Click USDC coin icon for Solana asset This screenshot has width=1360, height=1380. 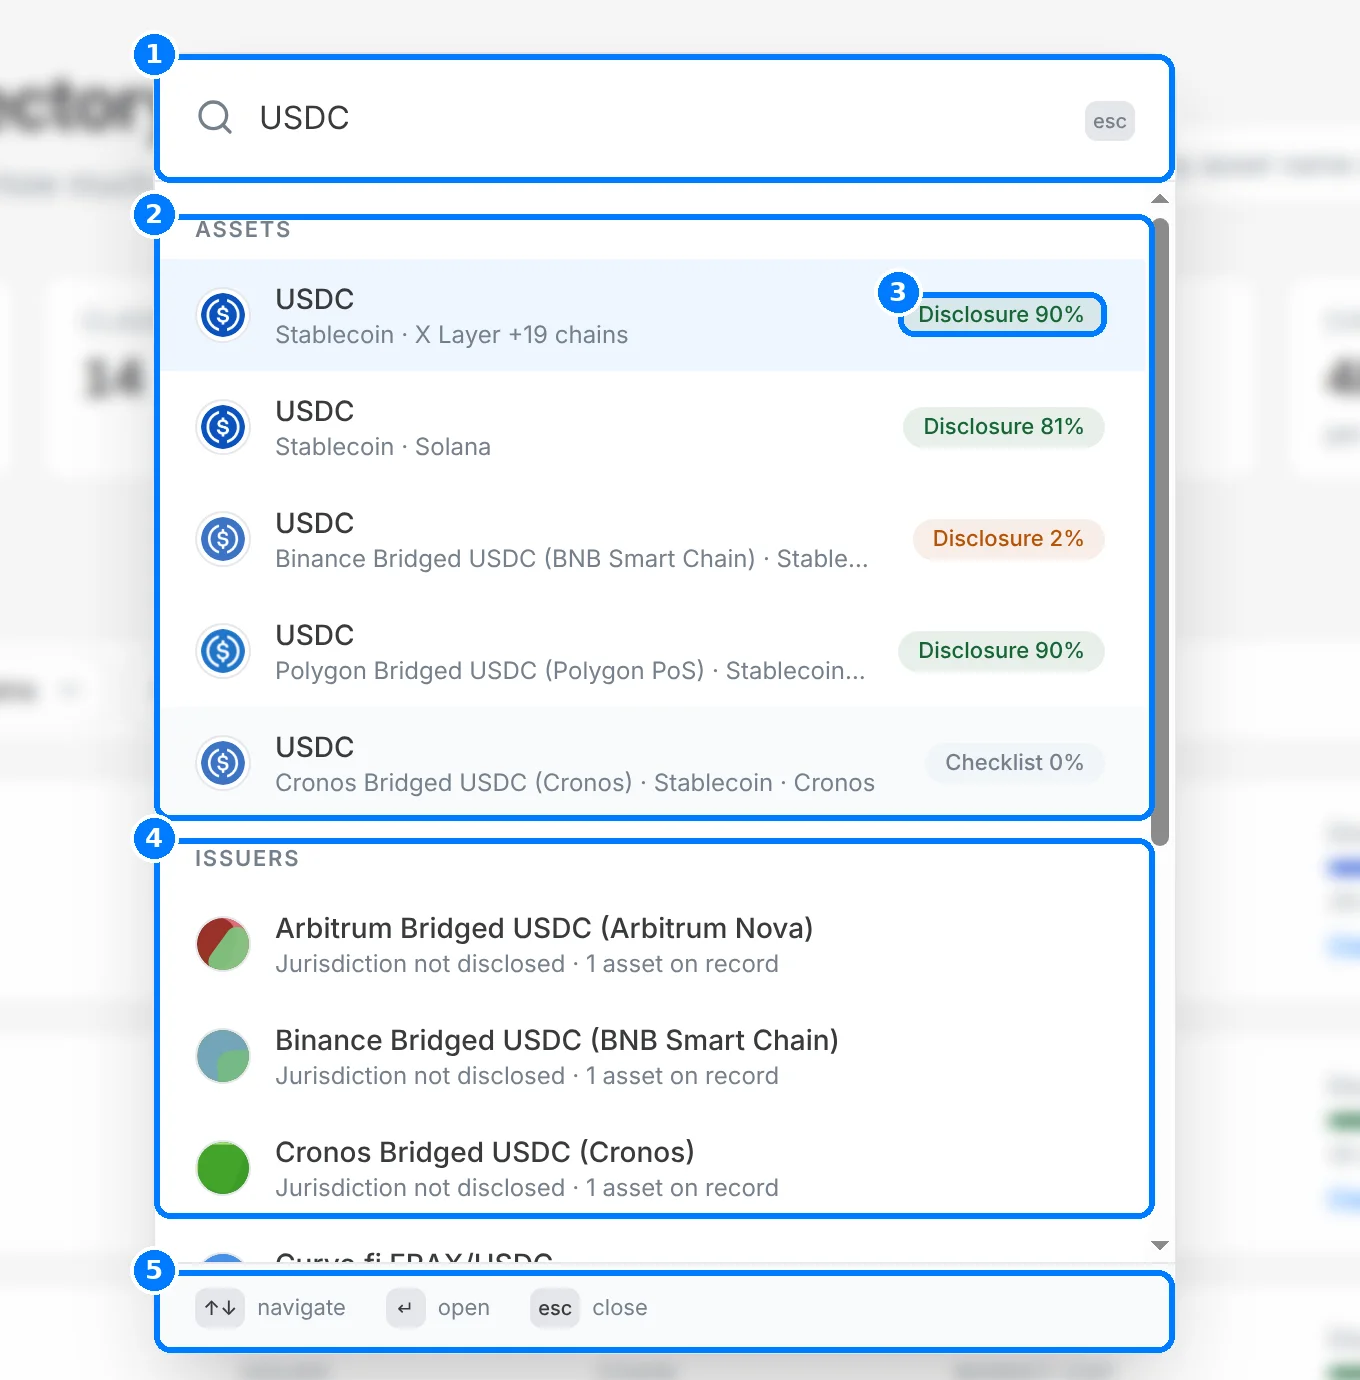223,428
